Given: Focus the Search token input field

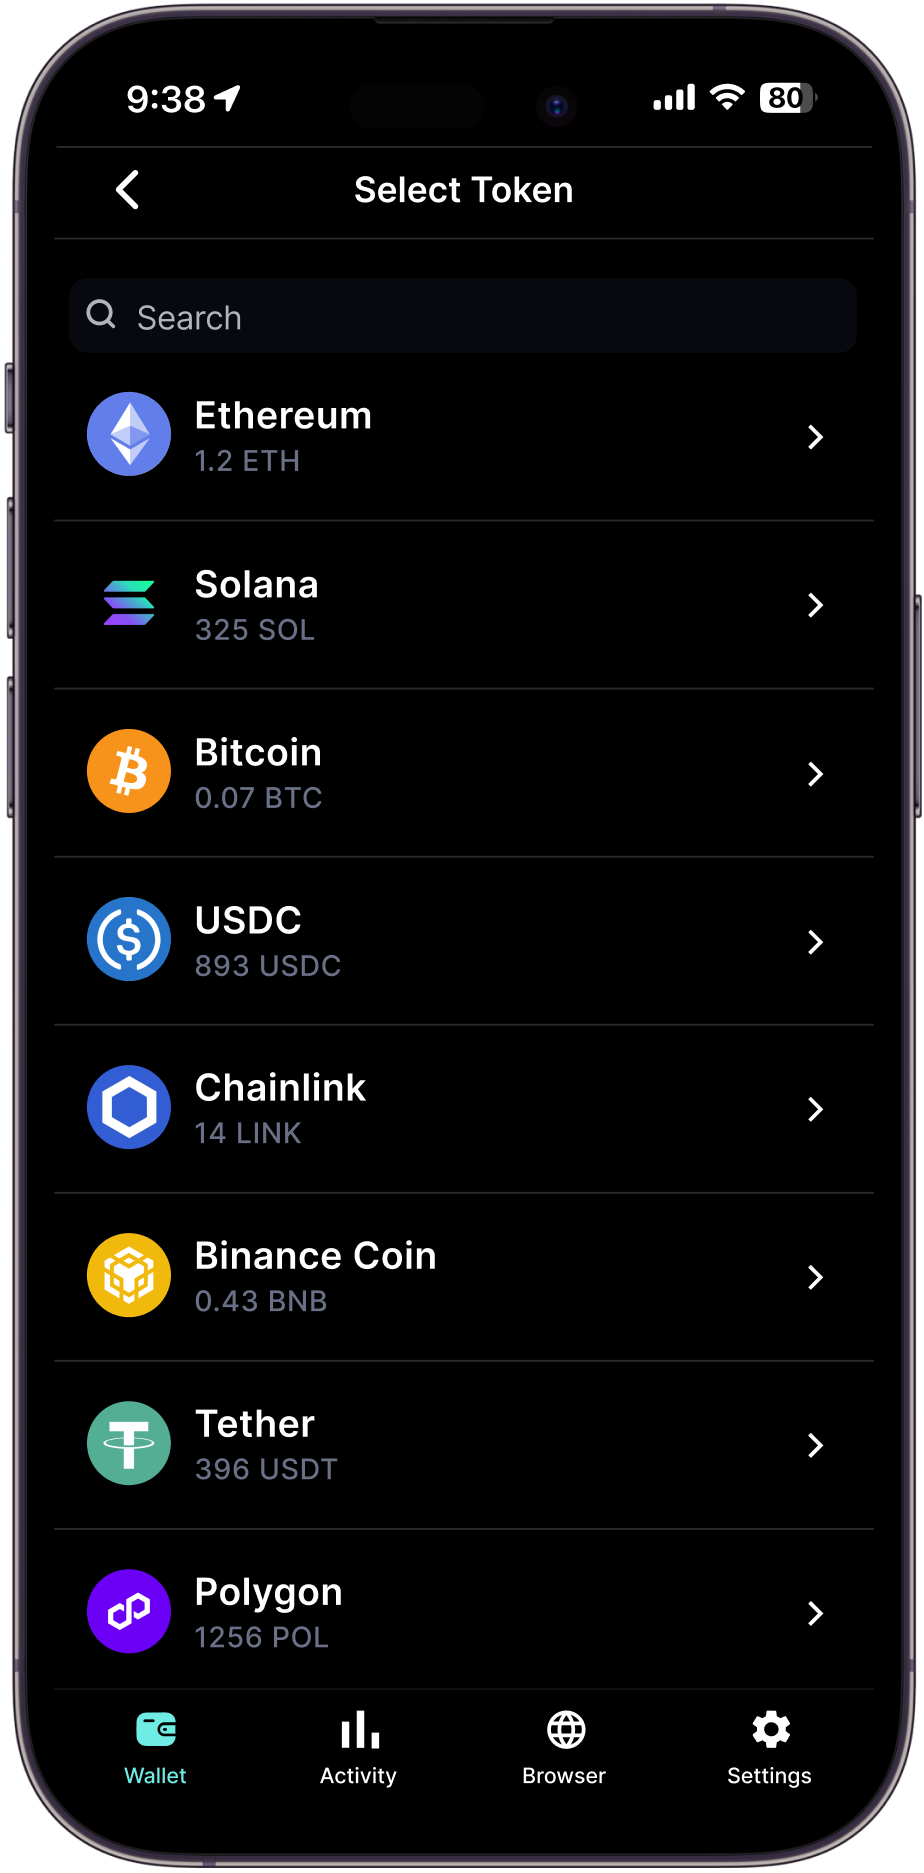Looking at the screenshot, I should tap(463, 317).
